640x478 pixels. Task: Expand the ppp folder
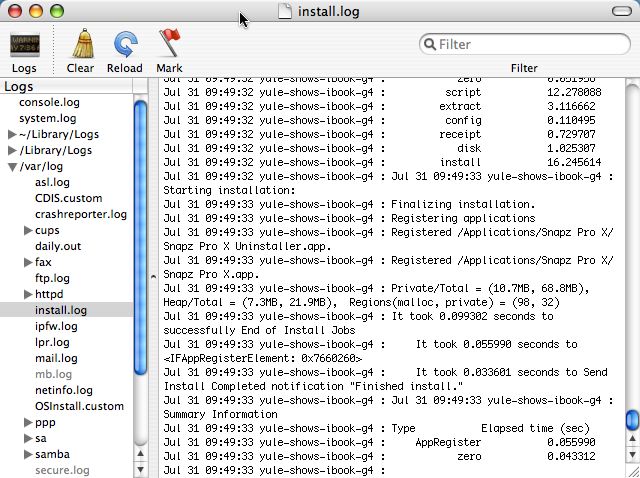point(28,422)
